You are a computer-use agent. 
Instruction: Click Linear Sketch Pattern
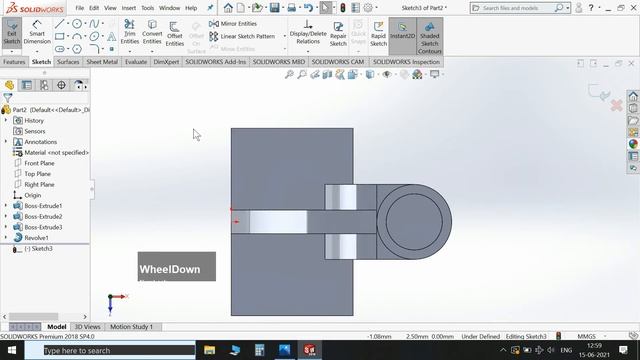click(242, 36)
